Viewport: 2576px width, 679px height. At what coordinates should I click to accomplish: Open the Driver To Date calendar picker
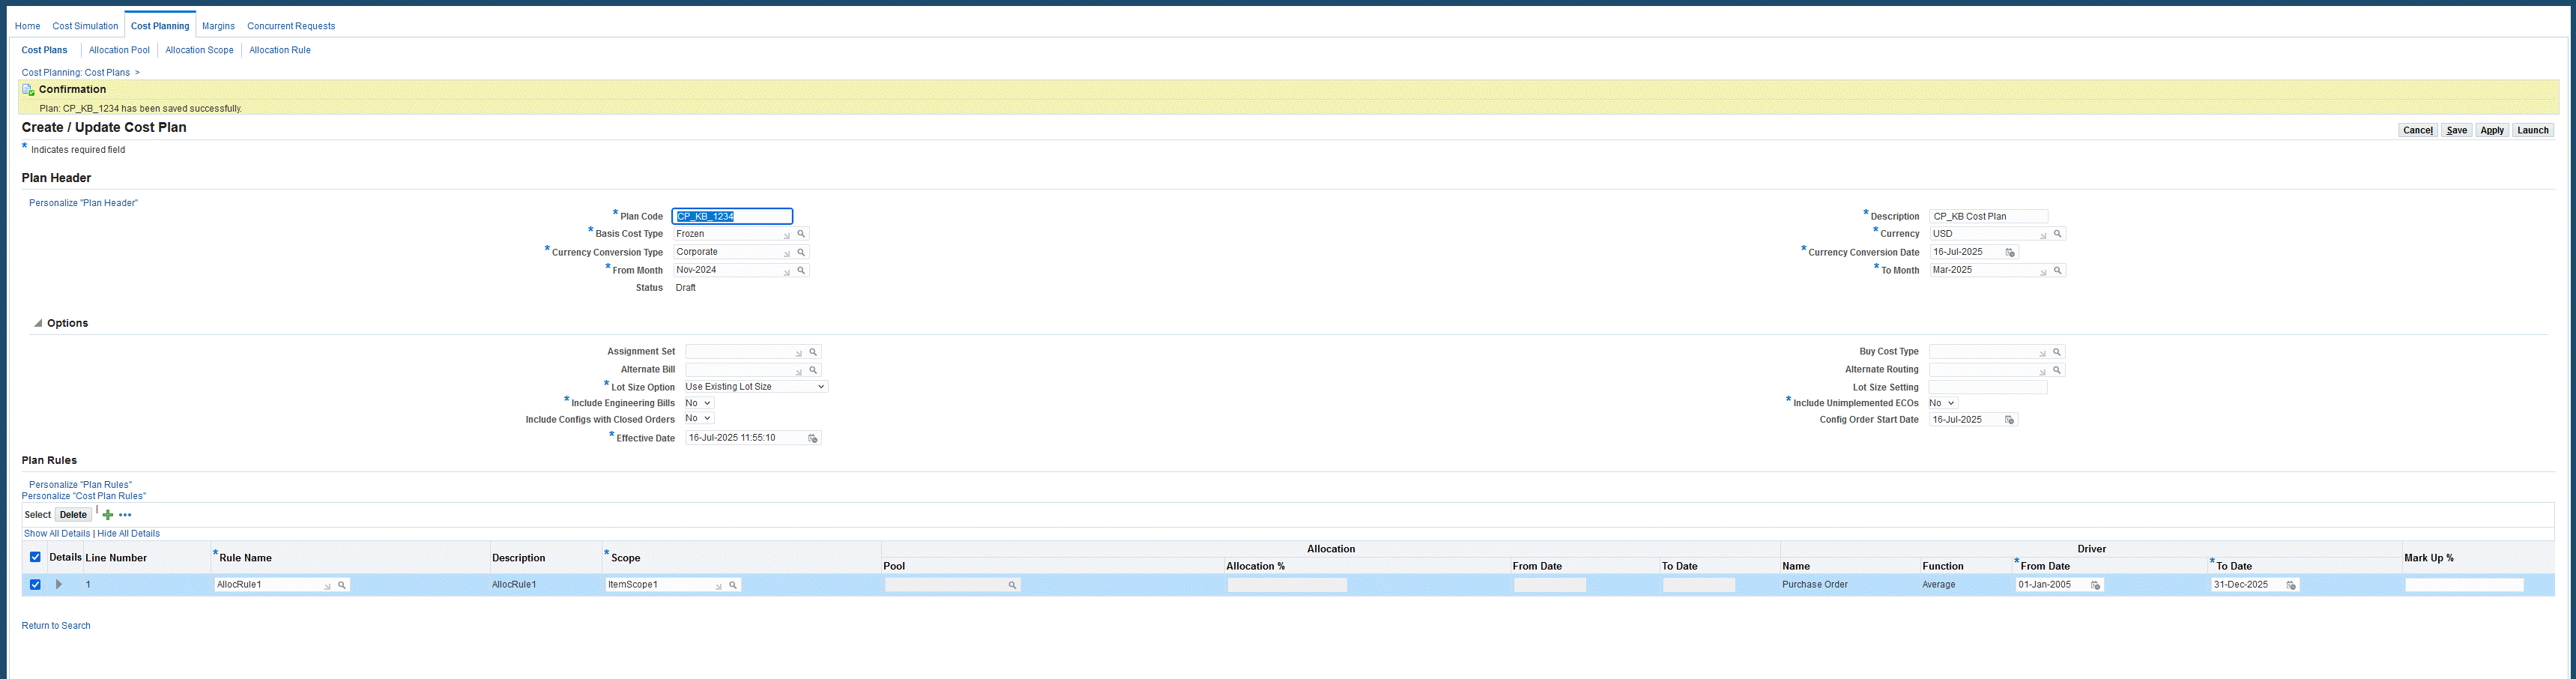[x=2291, y=585]
